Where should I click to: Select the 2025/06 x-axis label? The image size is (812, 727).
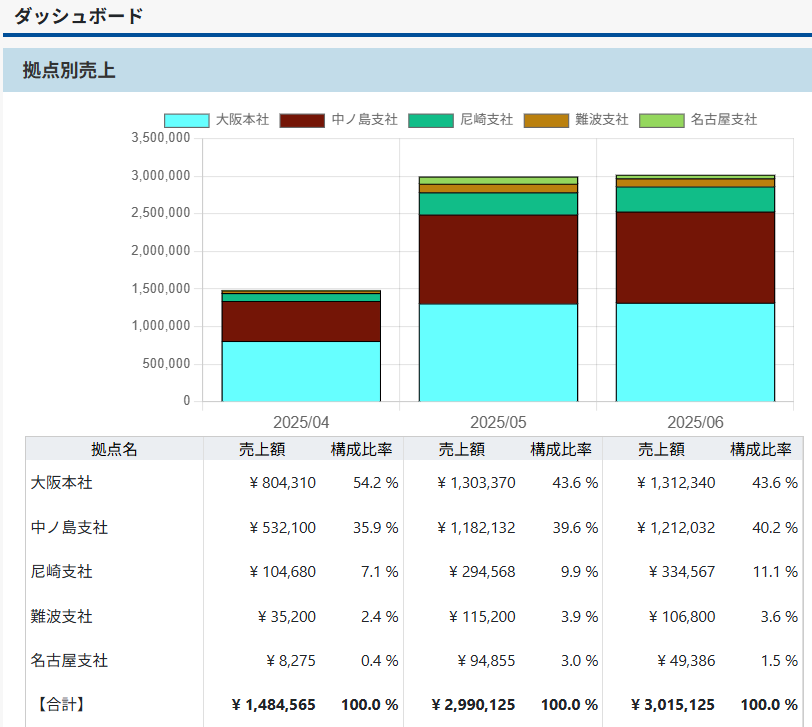(695, 422)
